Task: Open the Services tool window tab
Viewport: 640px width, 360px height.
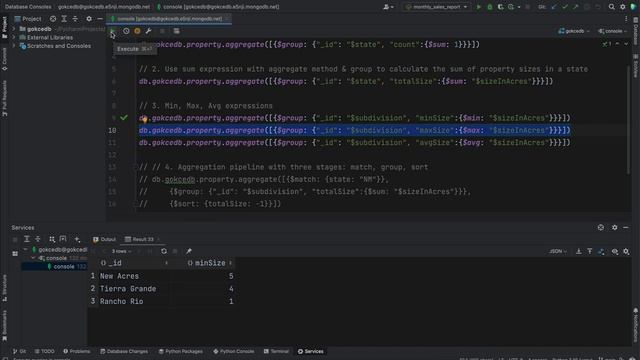Action: [311, 351]
